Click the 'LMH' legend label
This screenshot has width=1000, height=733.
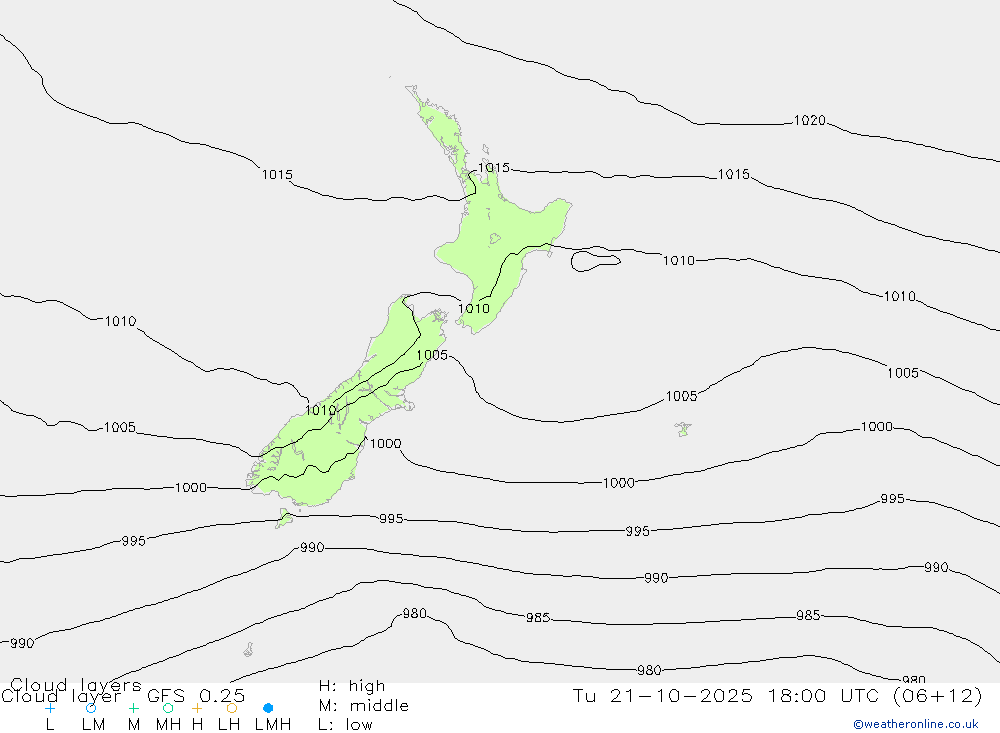(x=273, y=725)
